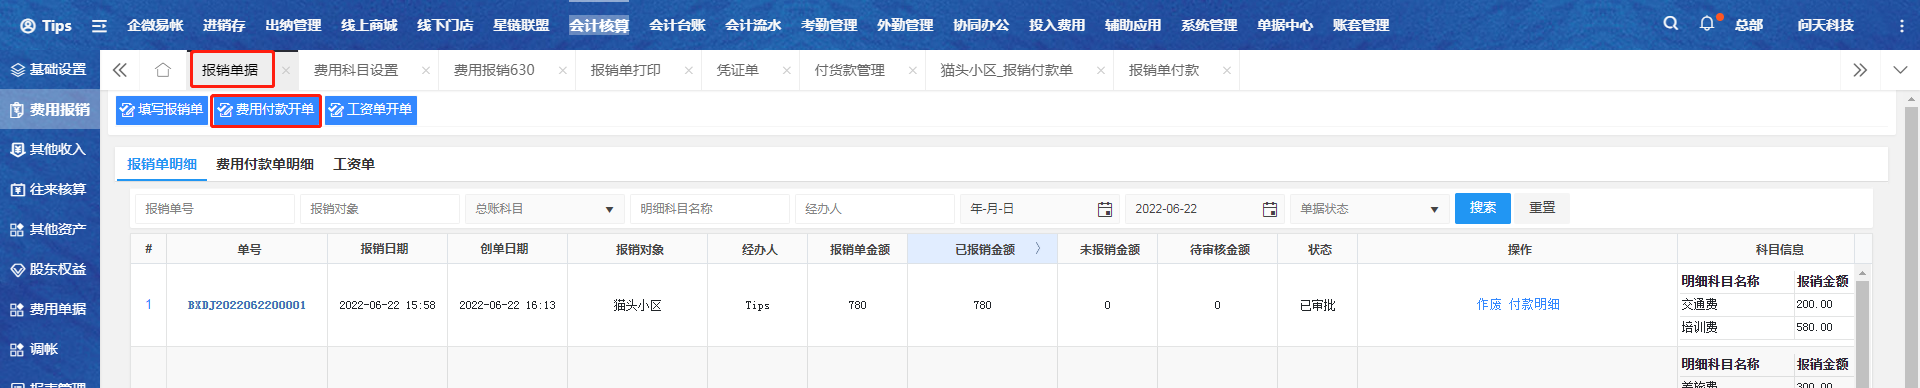Focus the 明细科目名称 input field
This screenshot has width=1920, height=388.
[710, 209]
